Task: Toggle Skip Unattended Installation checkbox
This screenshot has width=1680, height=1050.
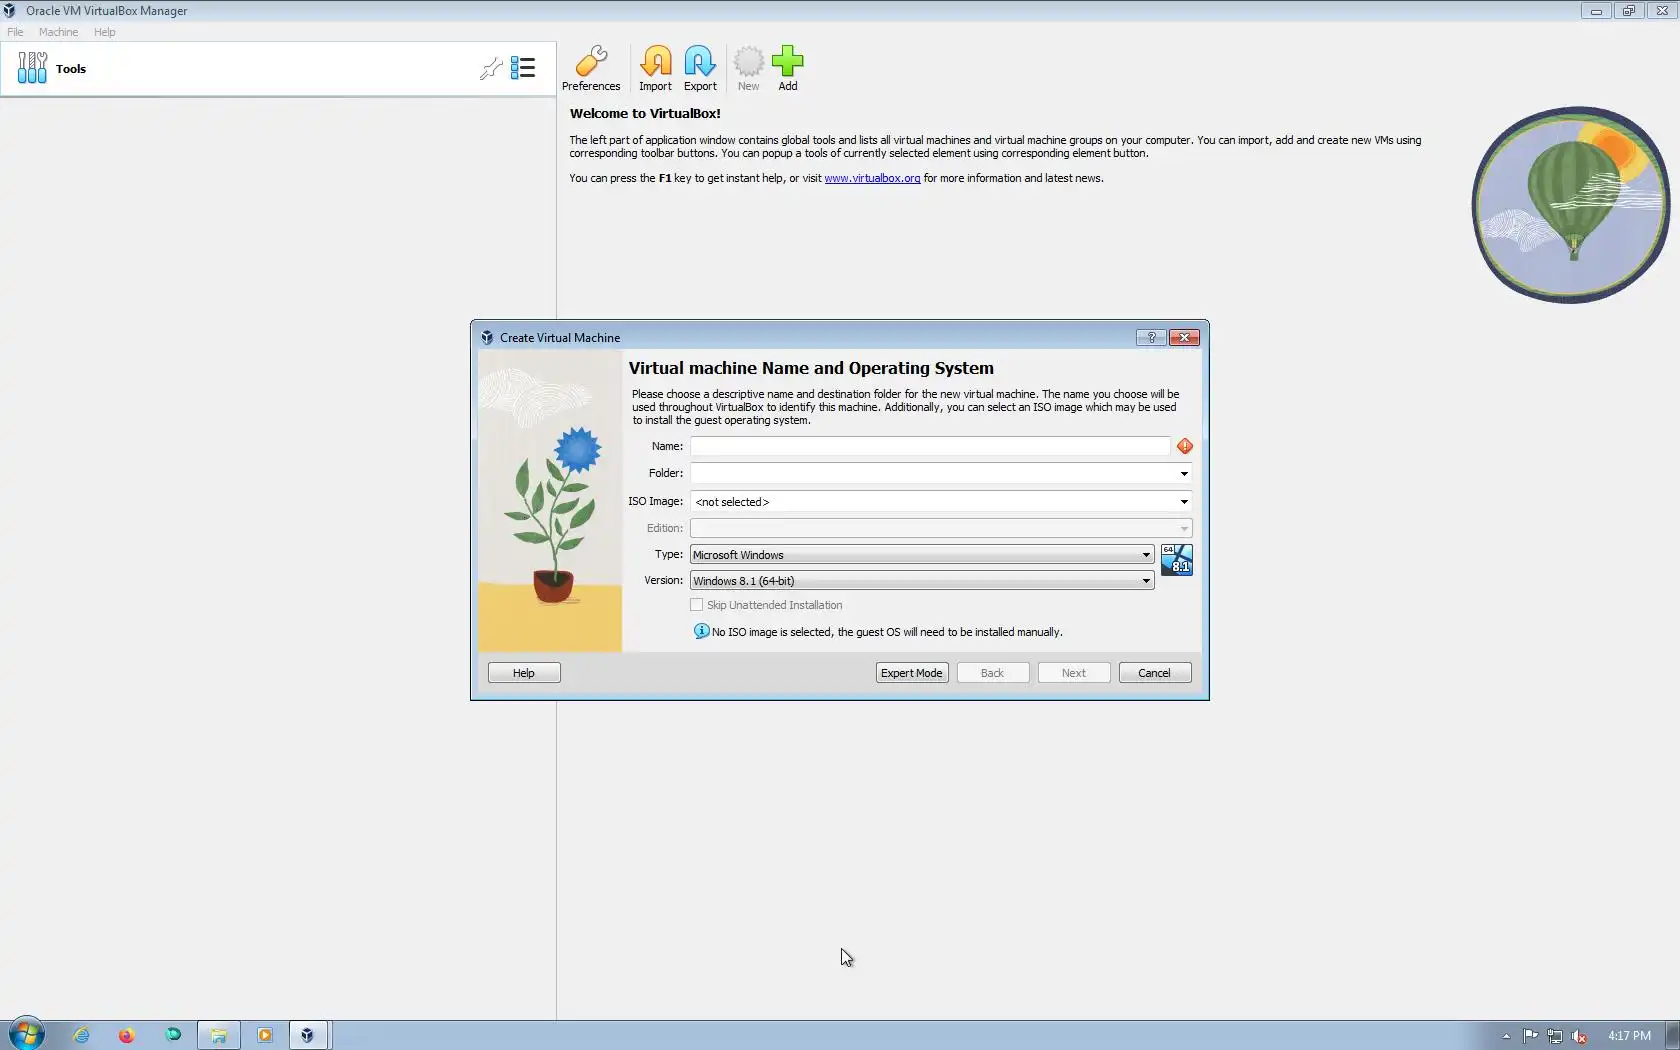Action: tap(697, 605)
